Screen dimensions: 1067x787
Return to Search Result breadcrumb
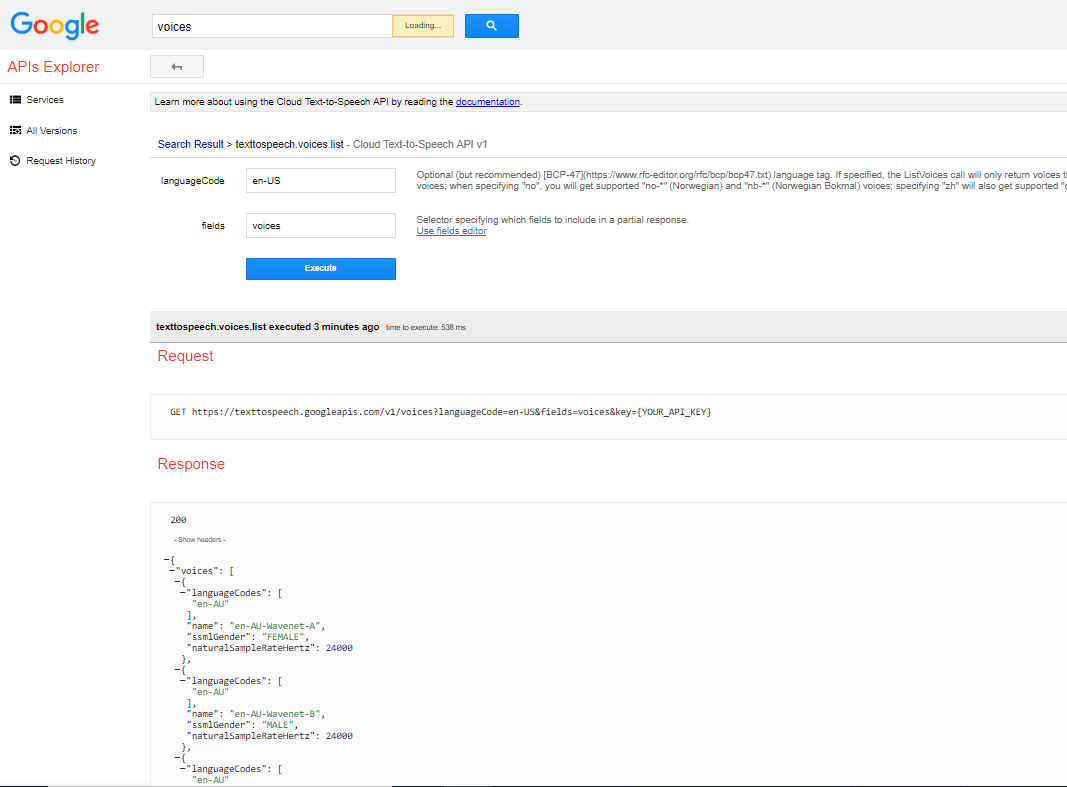191,144
